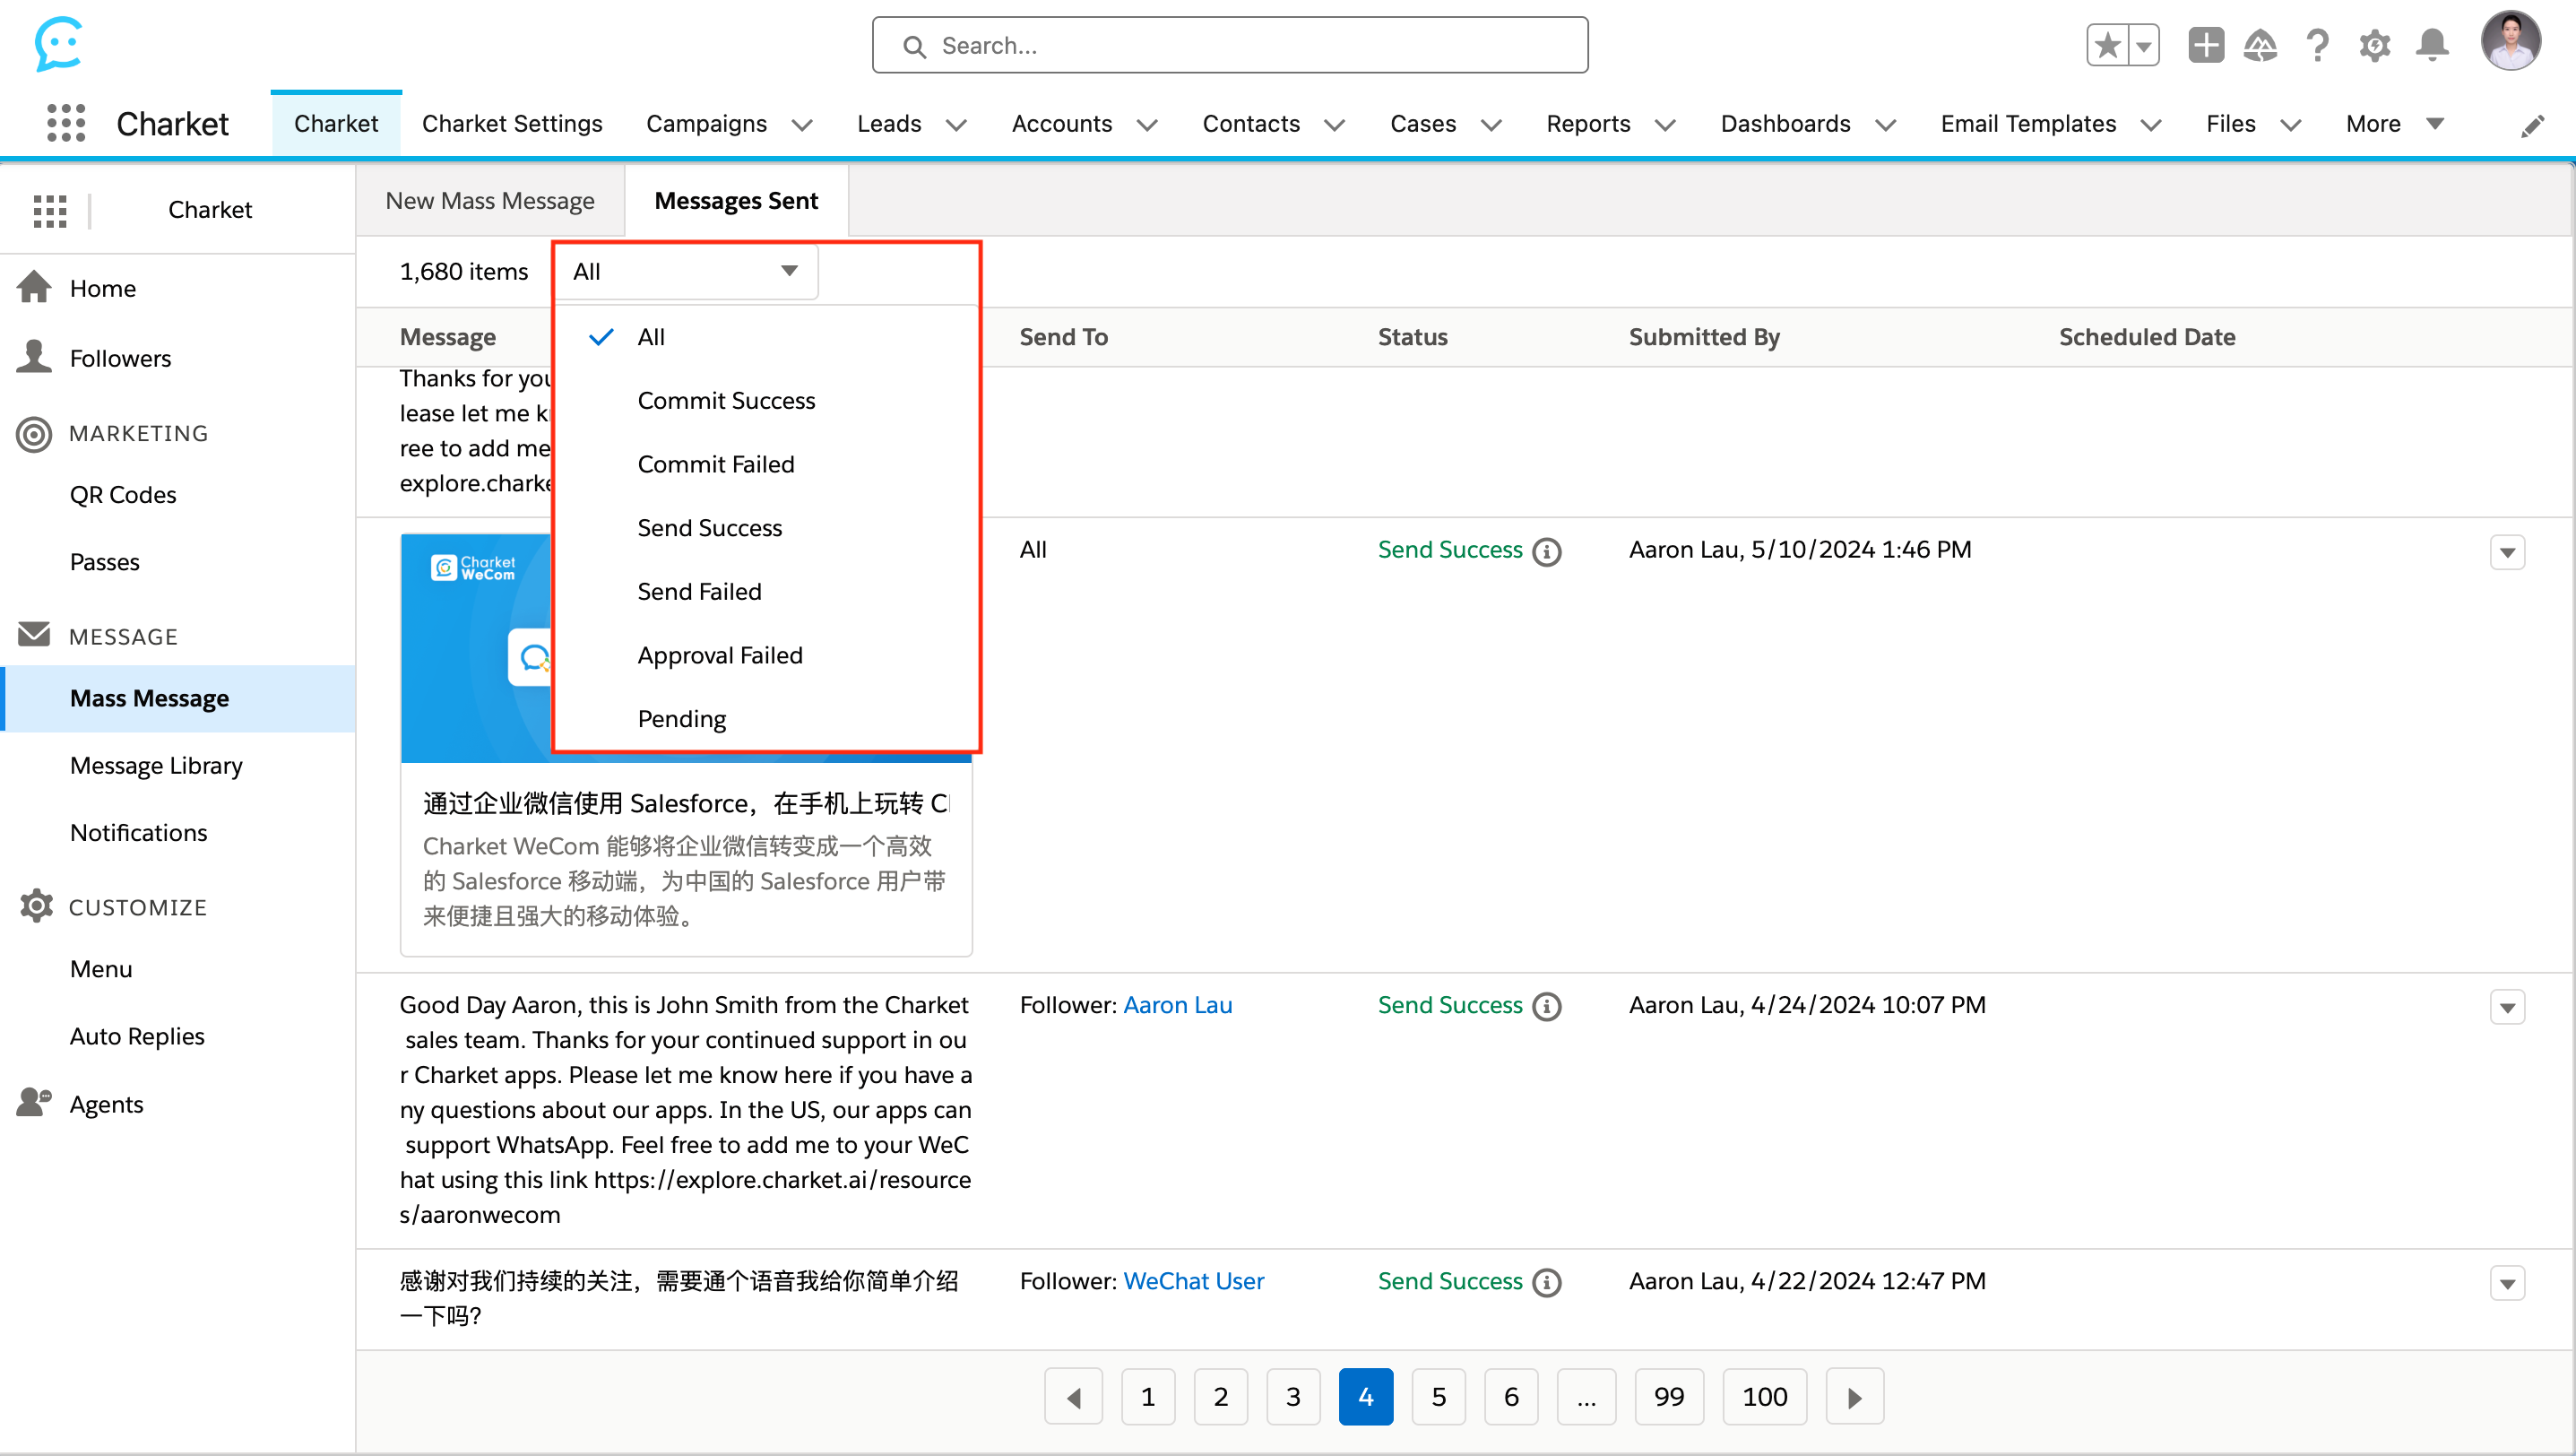Open the More navigation dropdown
This screenshot has height=1456, width=2576.
2395,124
